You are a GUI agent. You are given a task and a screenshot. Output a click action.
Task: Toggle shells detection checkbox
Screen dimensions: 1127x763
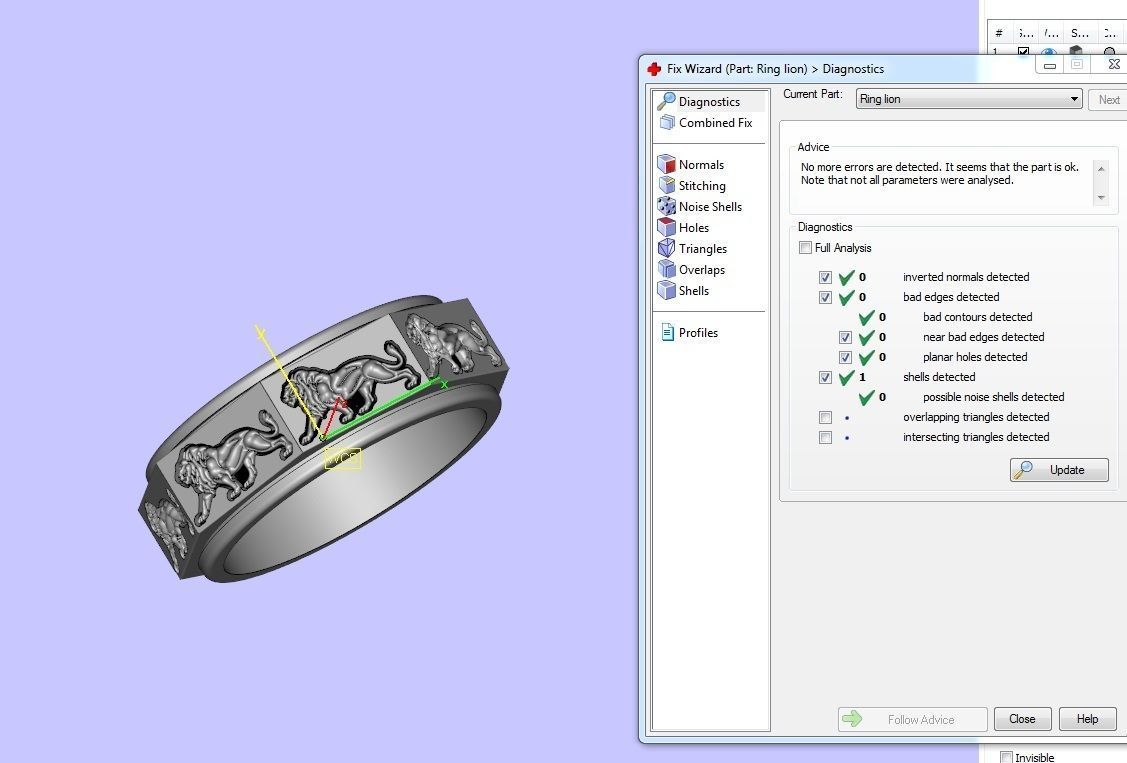pos(825,377)
